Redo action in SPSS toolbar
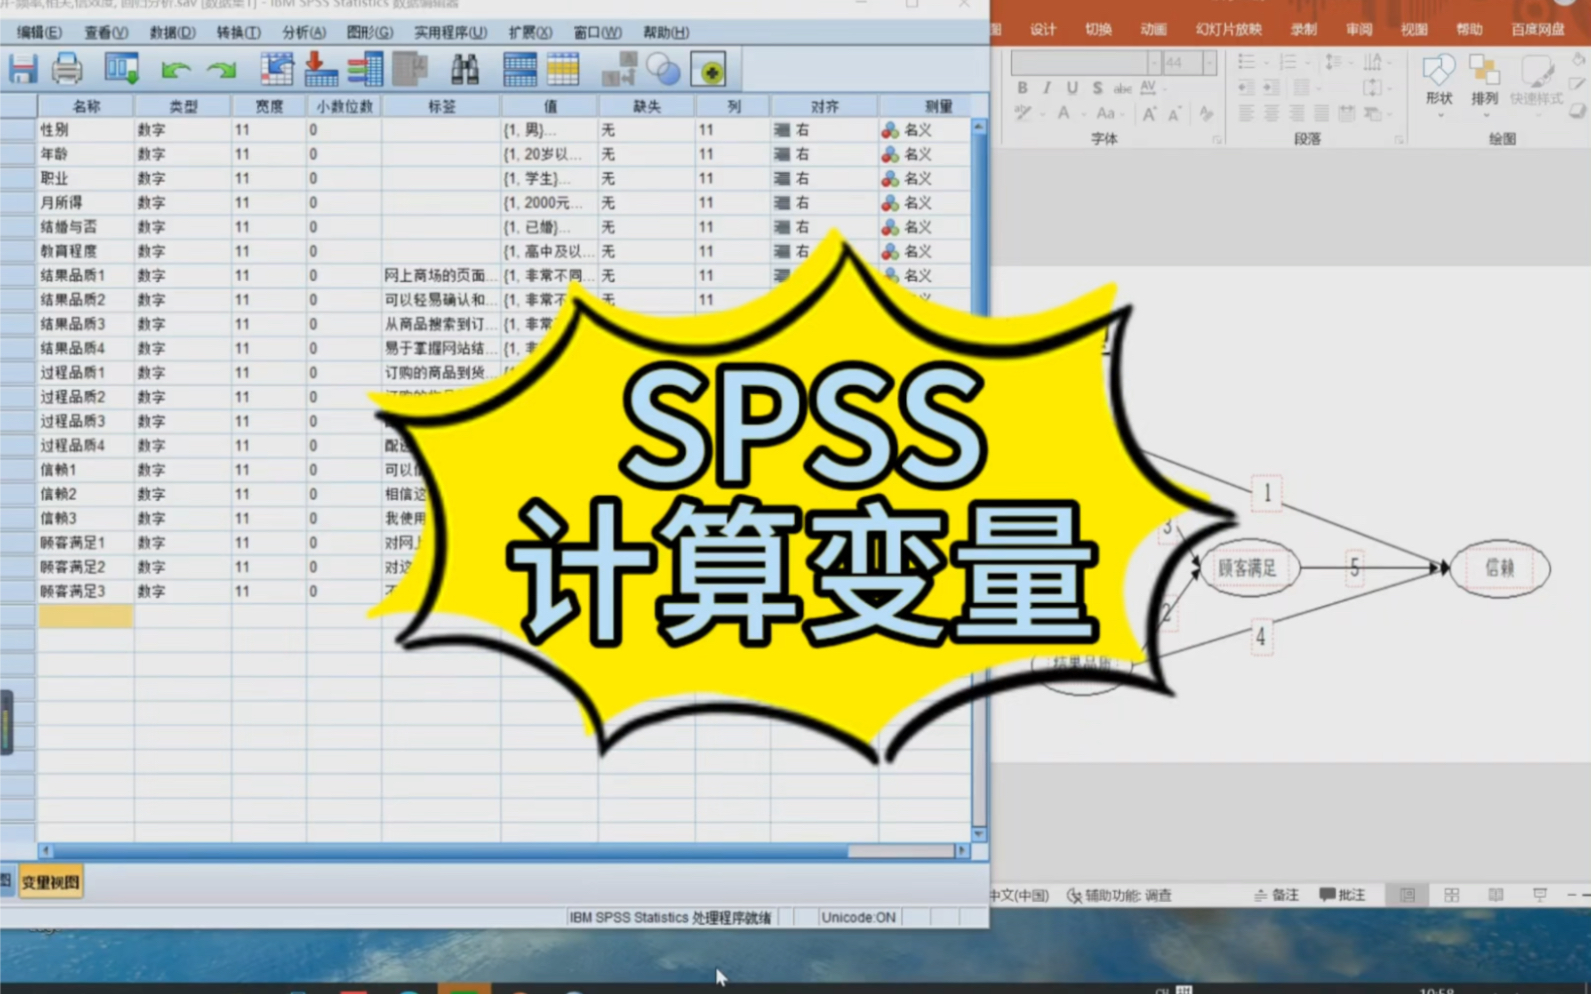 coord(221,69)
